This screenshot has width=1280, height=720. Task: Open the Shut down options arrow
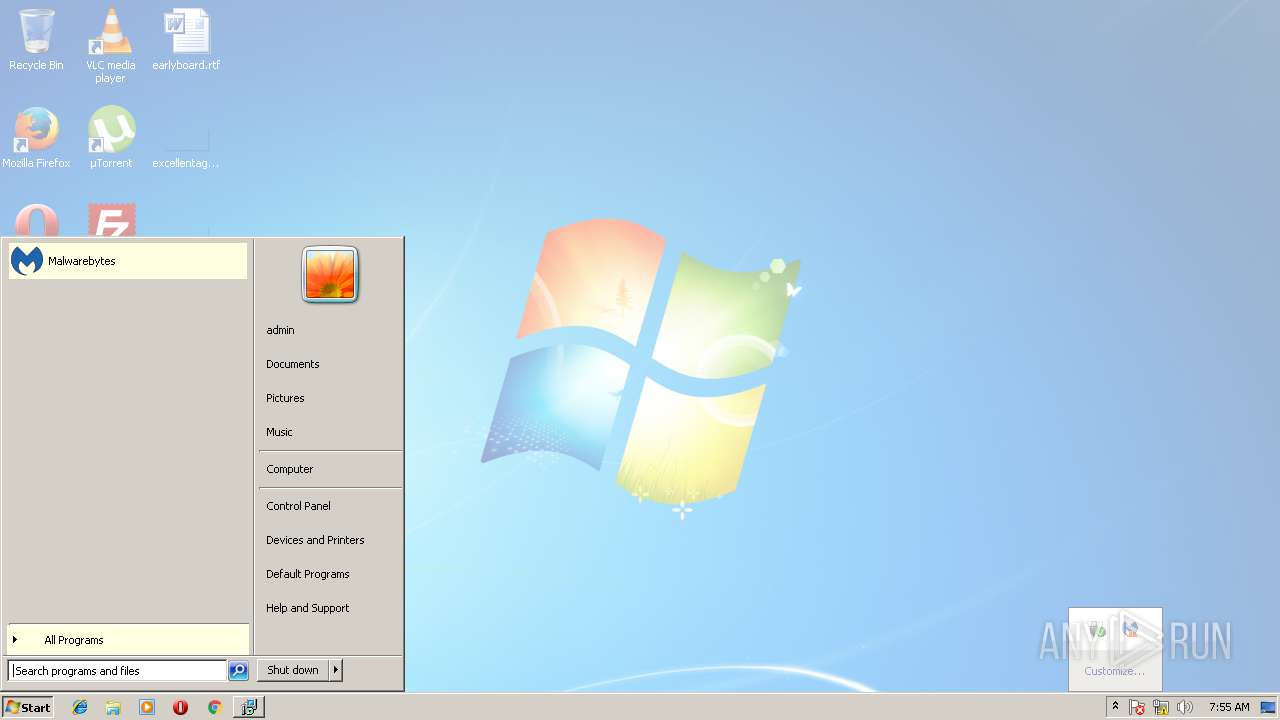[336, 670]
